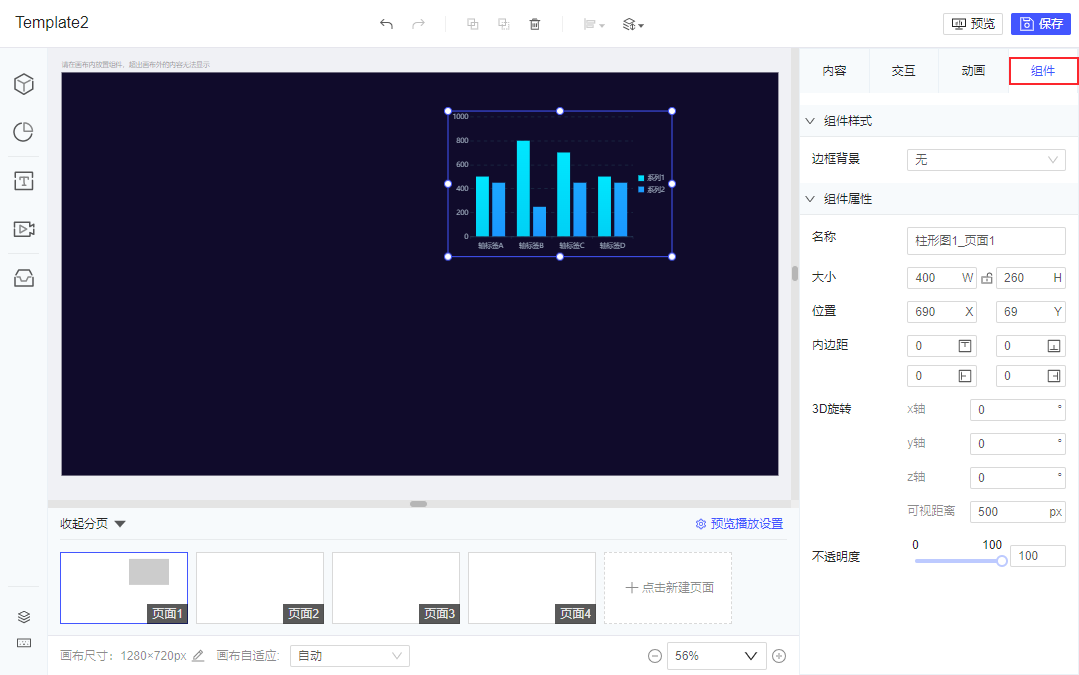Open the alignment options dropdown icon
Viewport: 1079px width, 675px height.
pyautogui.click(x=594, y=25)
